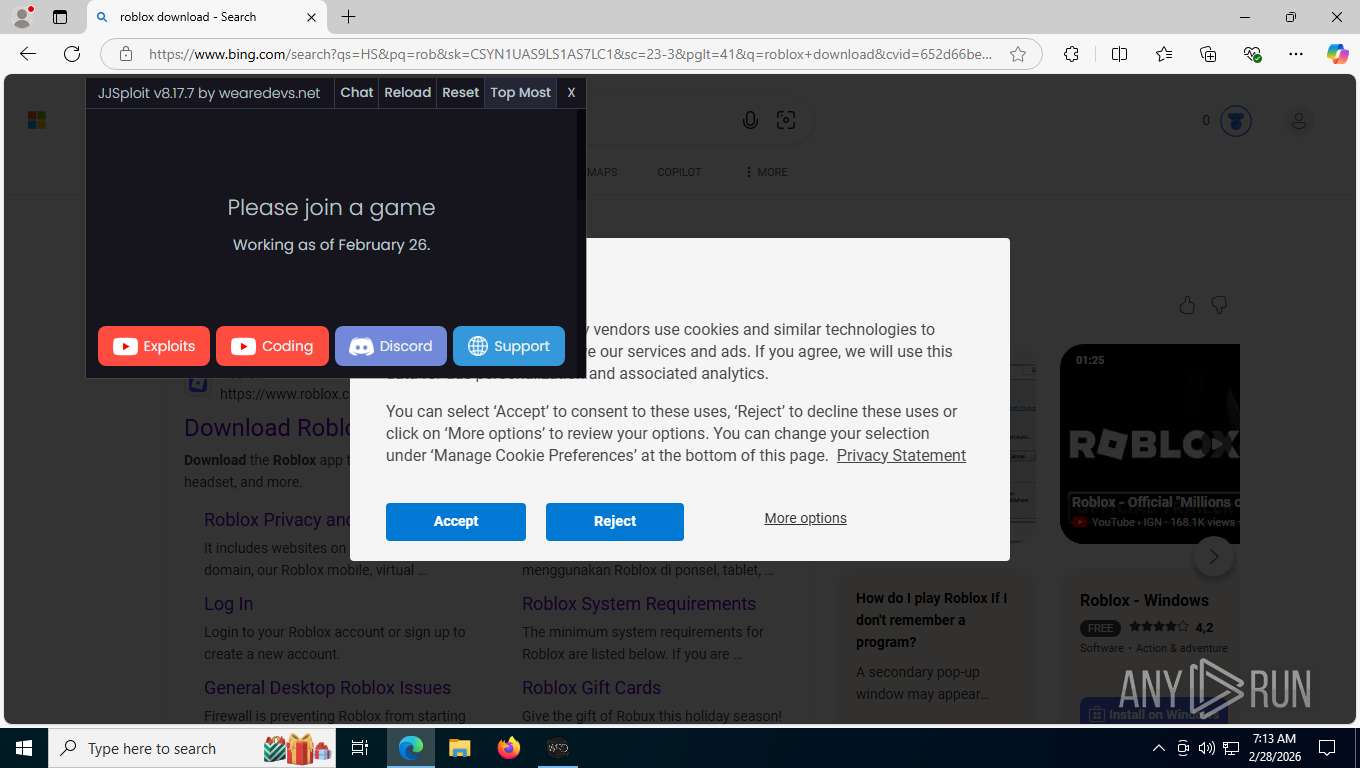
Task: Select Reload in the JJSploit title bar
Action: pyautogui.click(x=408, y=93)
